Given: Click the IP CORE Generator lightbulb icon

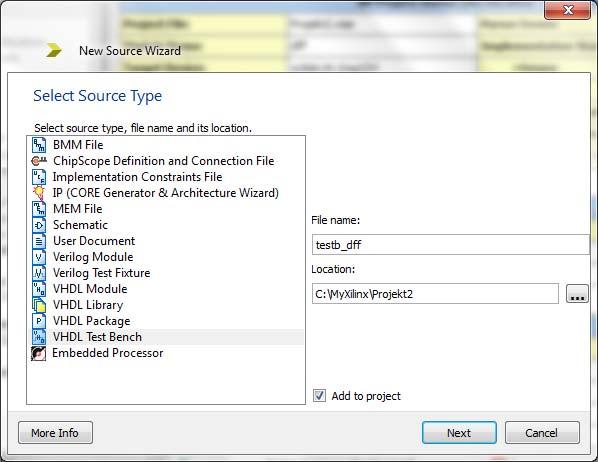Looking at the screenshot, I should [x=39, y=193].
